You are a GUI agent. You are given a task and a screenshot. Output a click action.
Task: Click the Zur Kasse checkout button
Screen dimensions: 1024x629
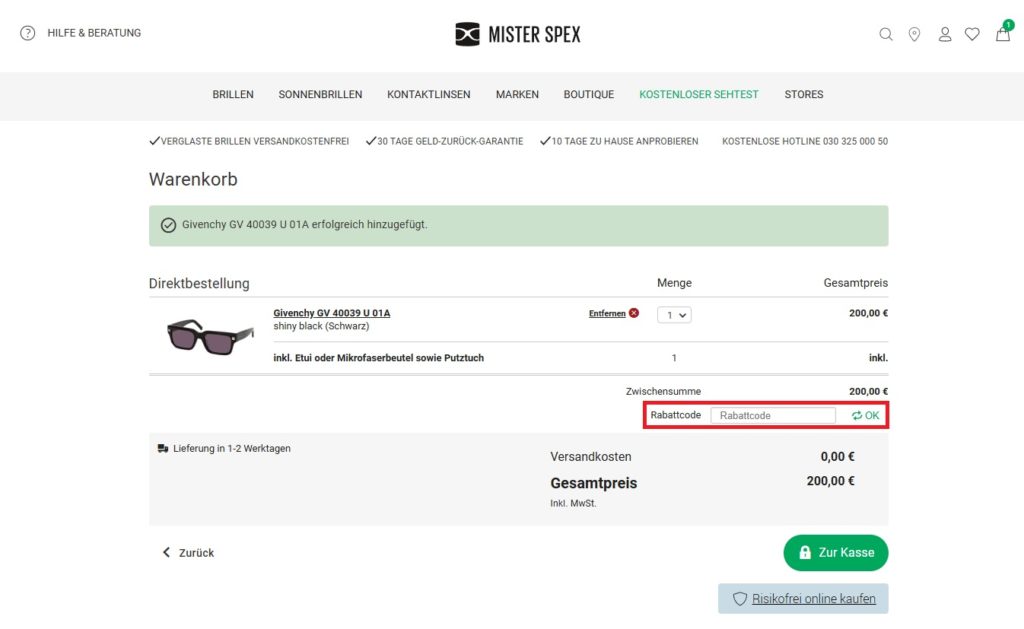tap(835, 552)
